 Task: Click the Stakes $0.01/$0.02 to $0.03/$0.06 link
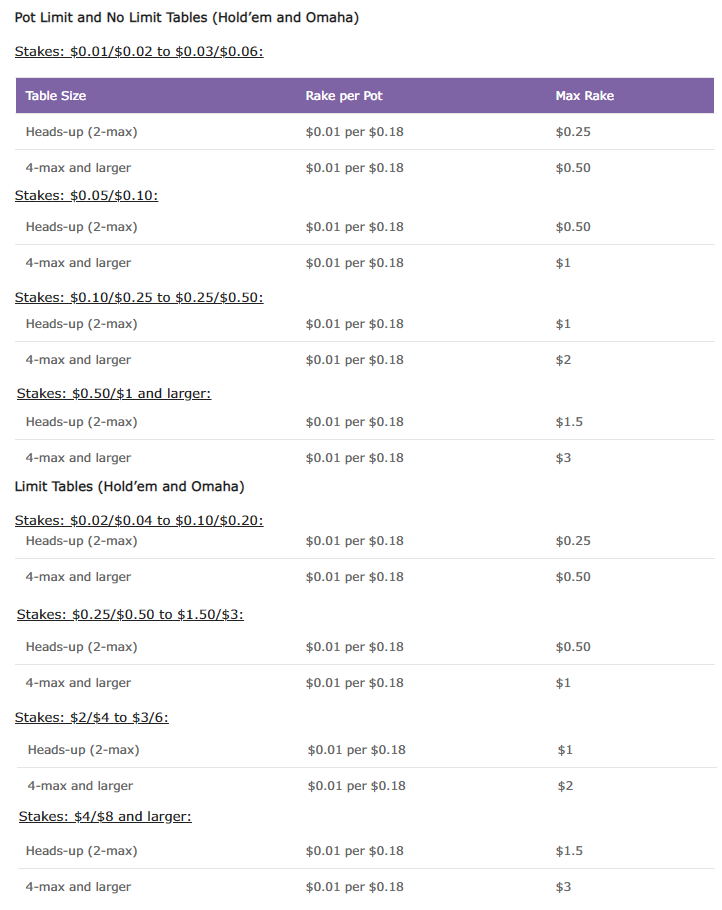(139, 51)
